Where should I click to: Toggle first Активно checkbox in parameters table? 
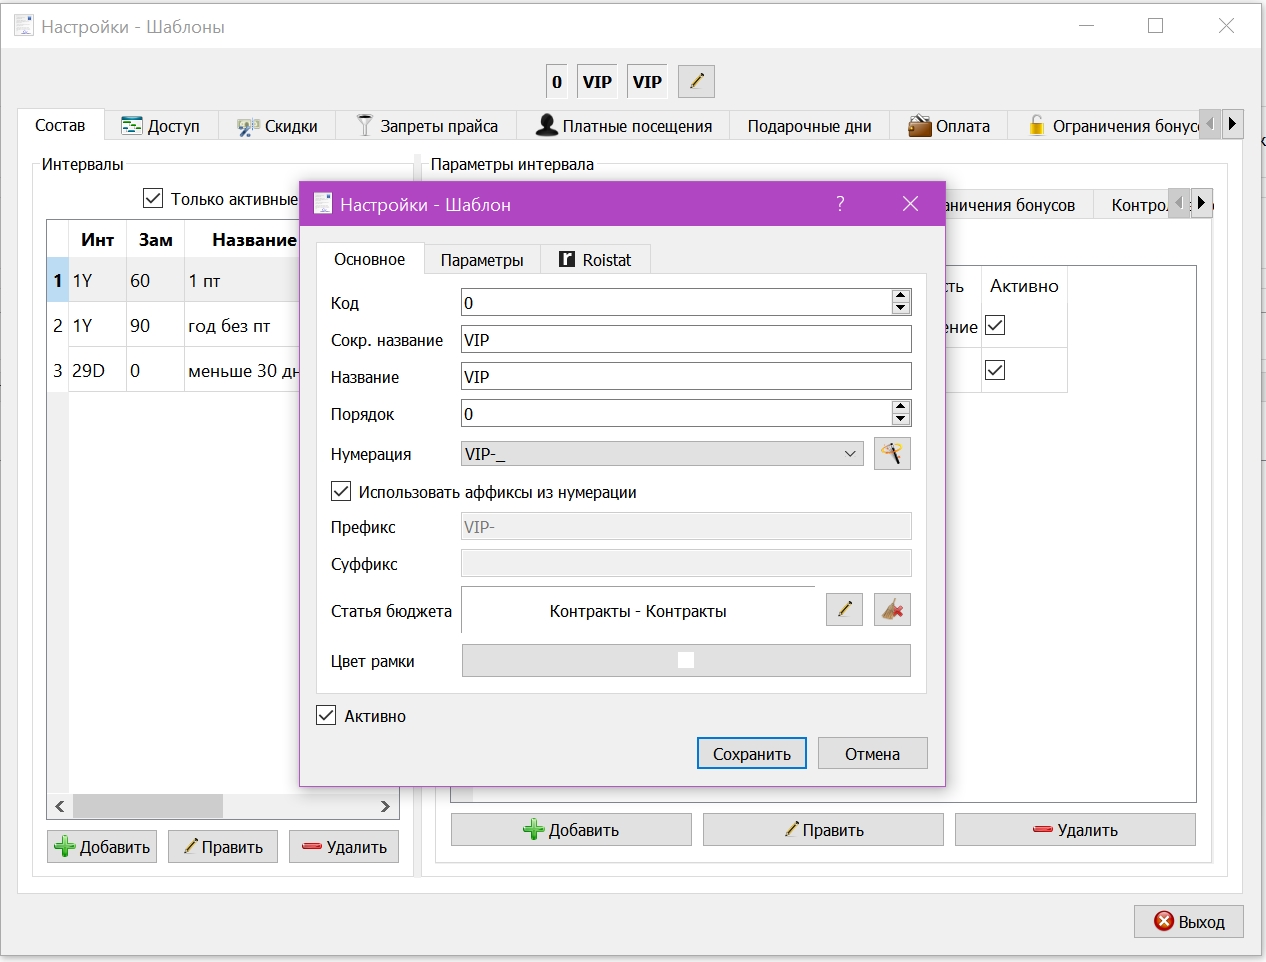(x=995, y=325)
